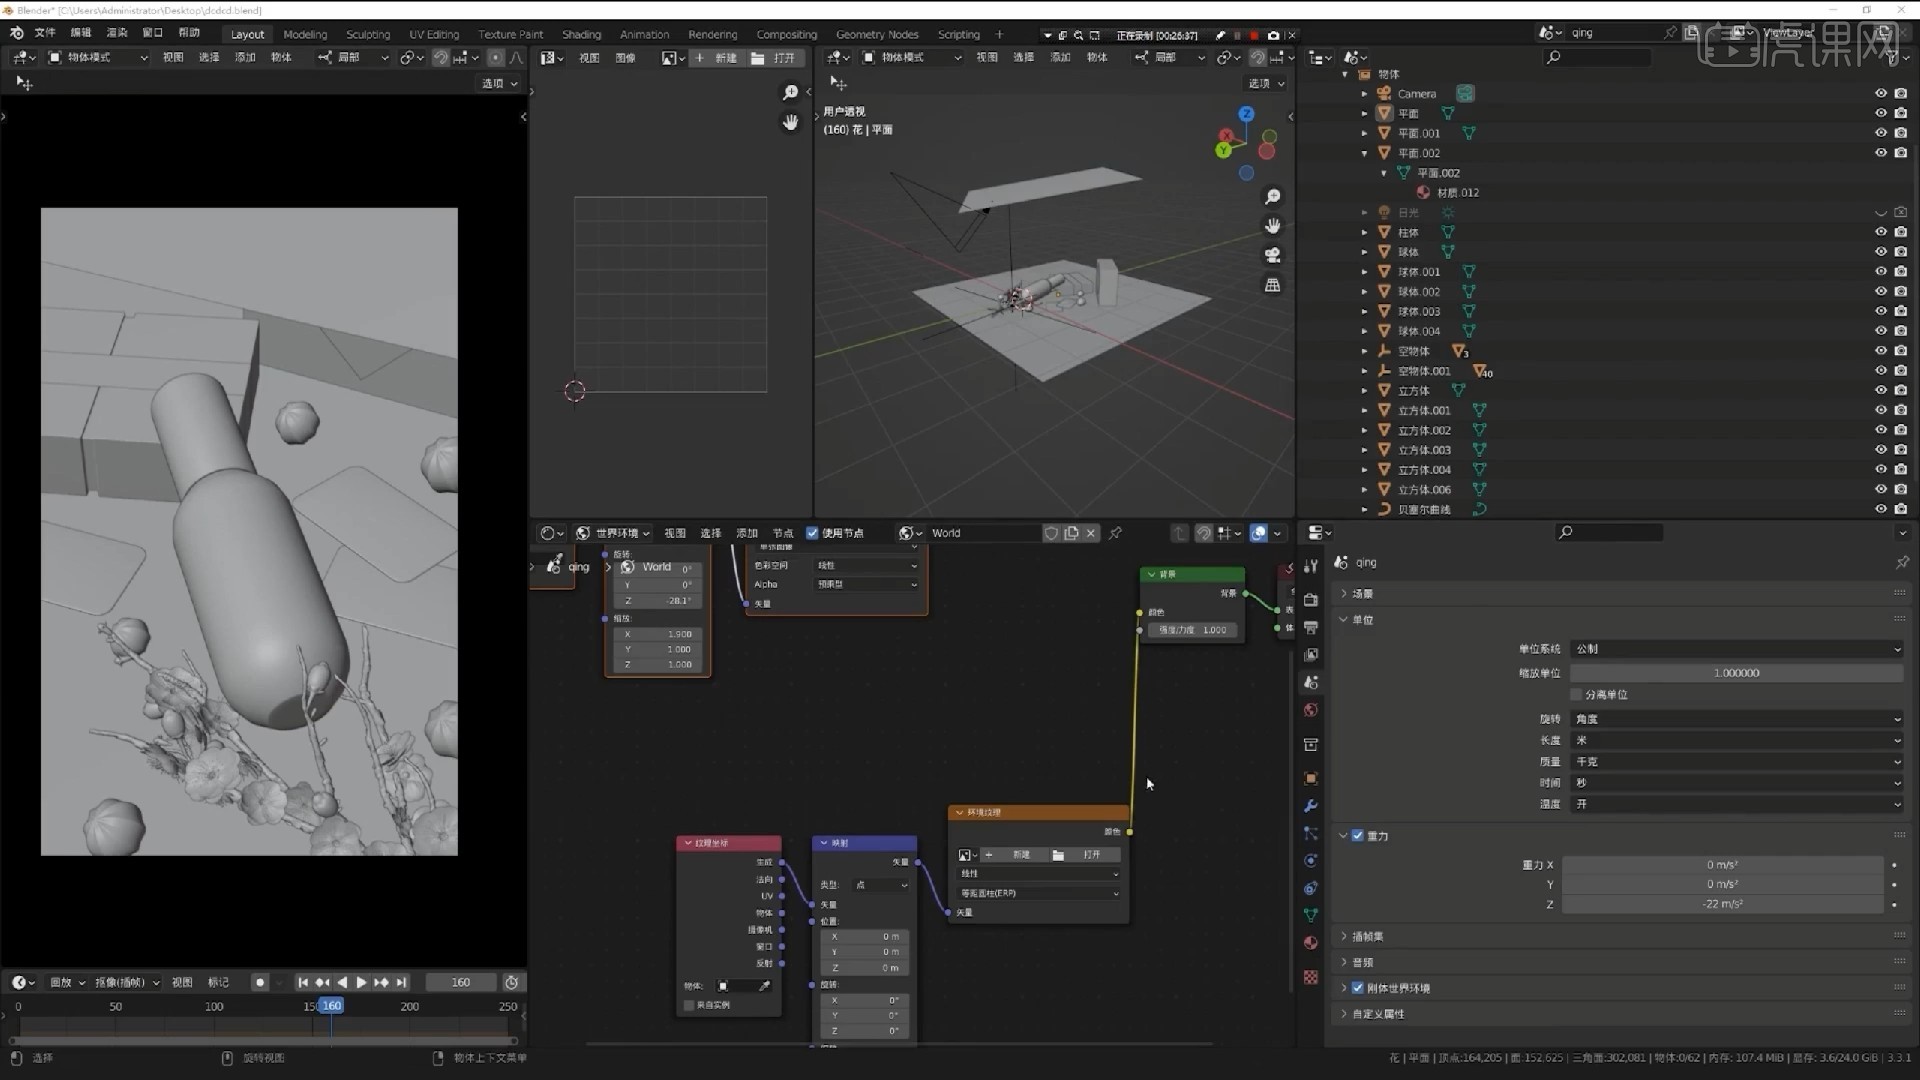Open the Object Data properties tab
1920x1080 pixels.
[x=1311, y=915]
